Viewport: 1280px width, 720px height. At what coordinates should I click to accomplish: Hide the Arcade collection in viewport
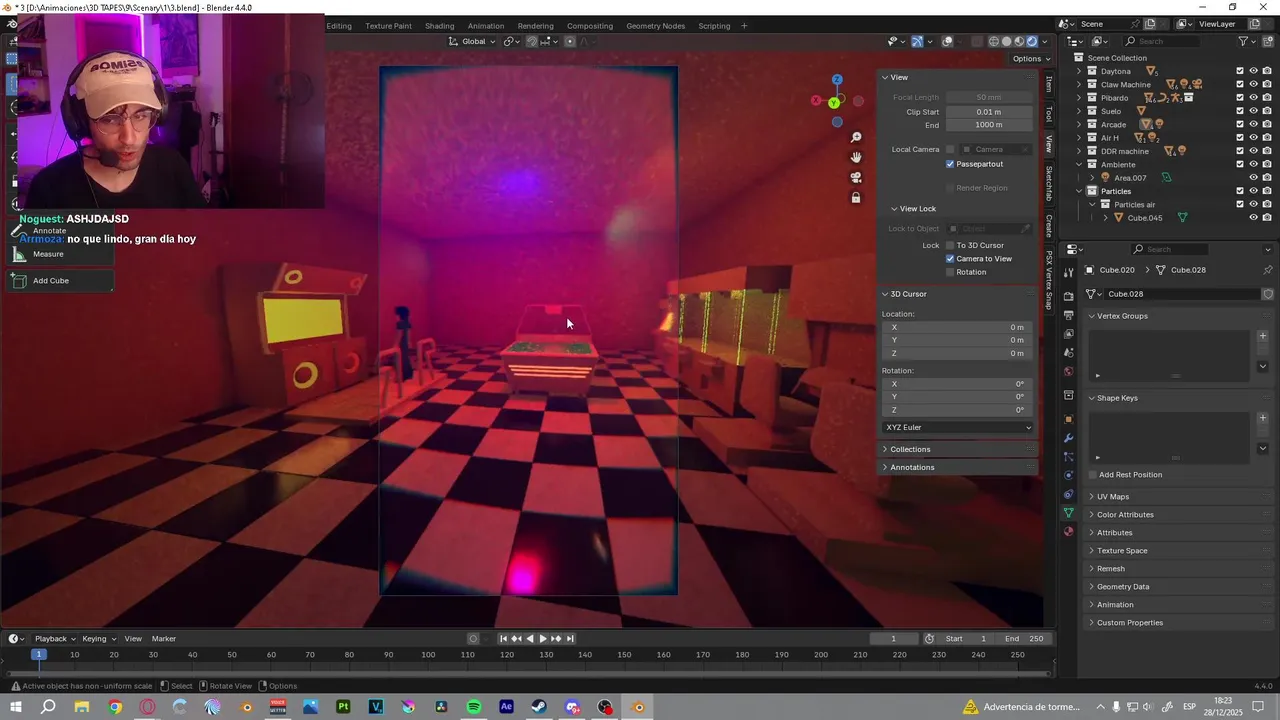pos(1253,124)
